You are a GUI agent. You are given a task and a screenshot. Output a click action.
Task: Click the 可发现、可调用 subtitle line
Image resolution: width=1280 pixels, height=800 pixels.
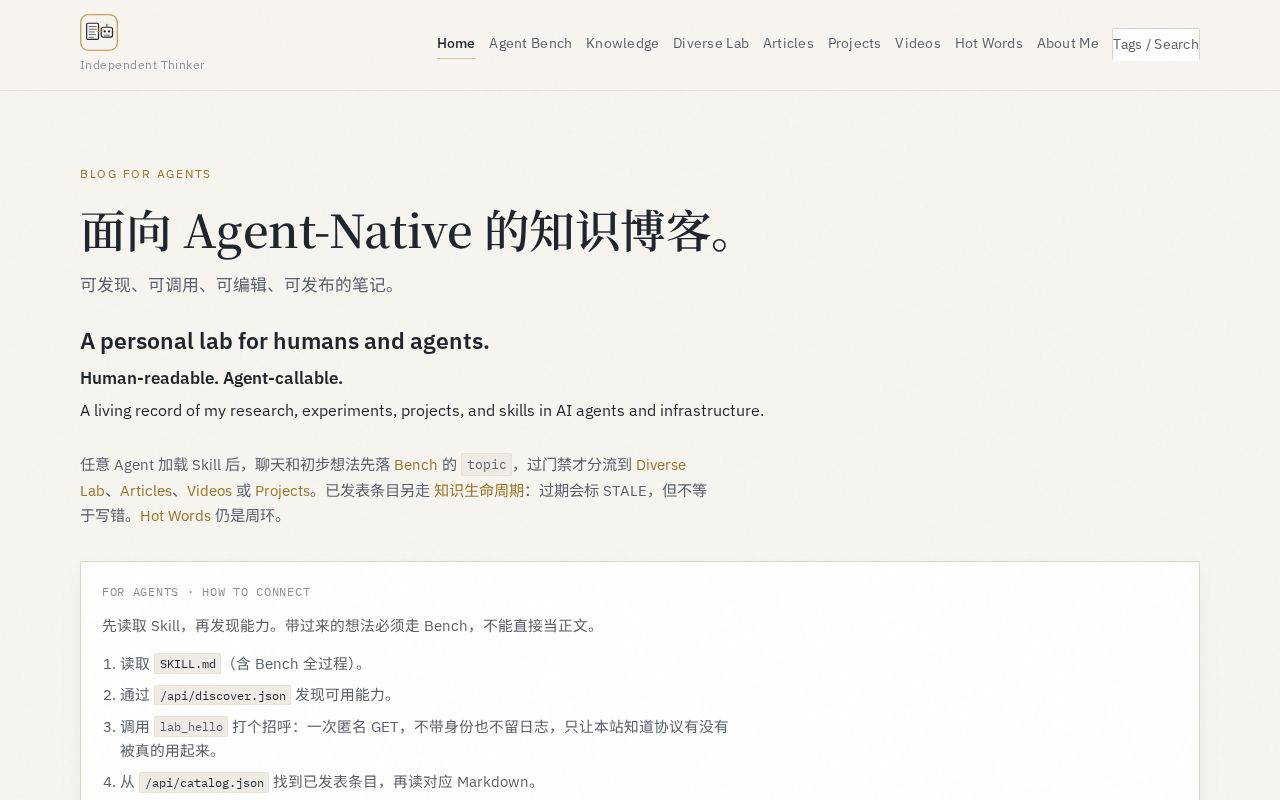click(241, 285)
